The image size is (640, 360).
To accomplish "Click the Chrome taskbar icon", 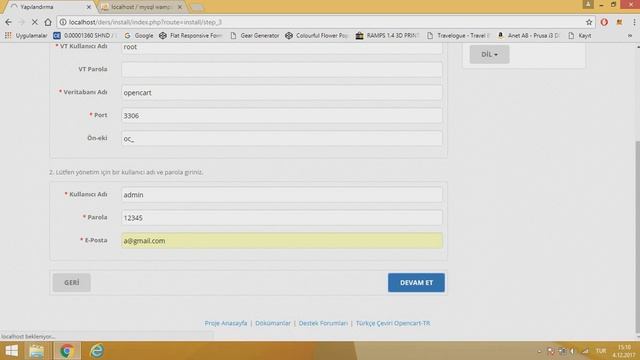I will point(67,351).
